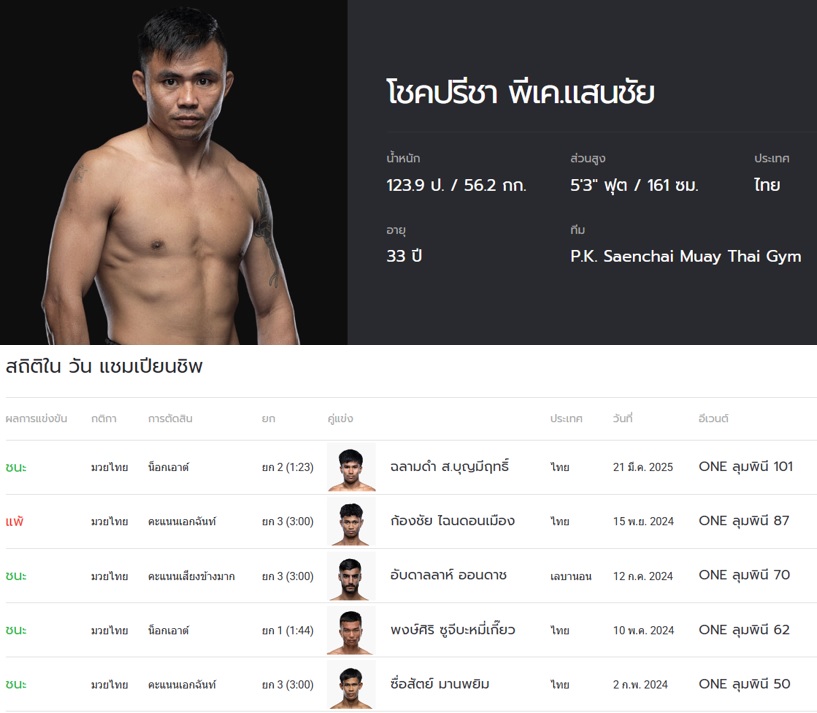Click the โชคปรีชา พีเค.แสนชัย name heading
The height and width of the screenshot is (713, 817).
(520, 93)
